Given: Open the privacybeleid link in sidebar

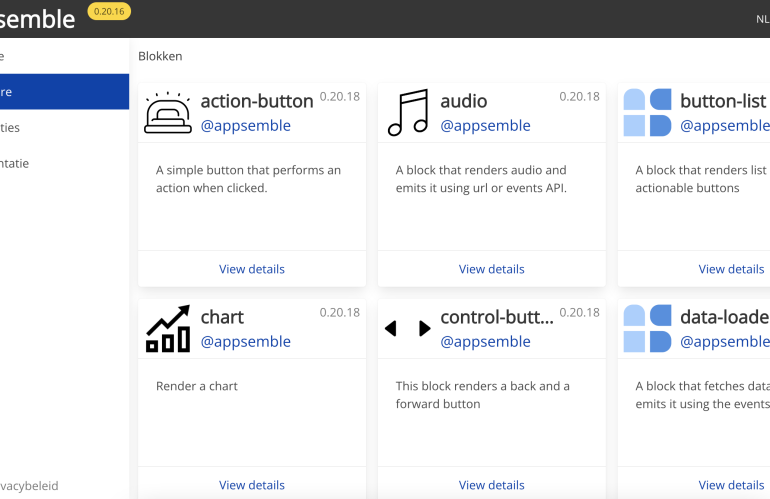Looking at the screenshot, I should (29, 486).
